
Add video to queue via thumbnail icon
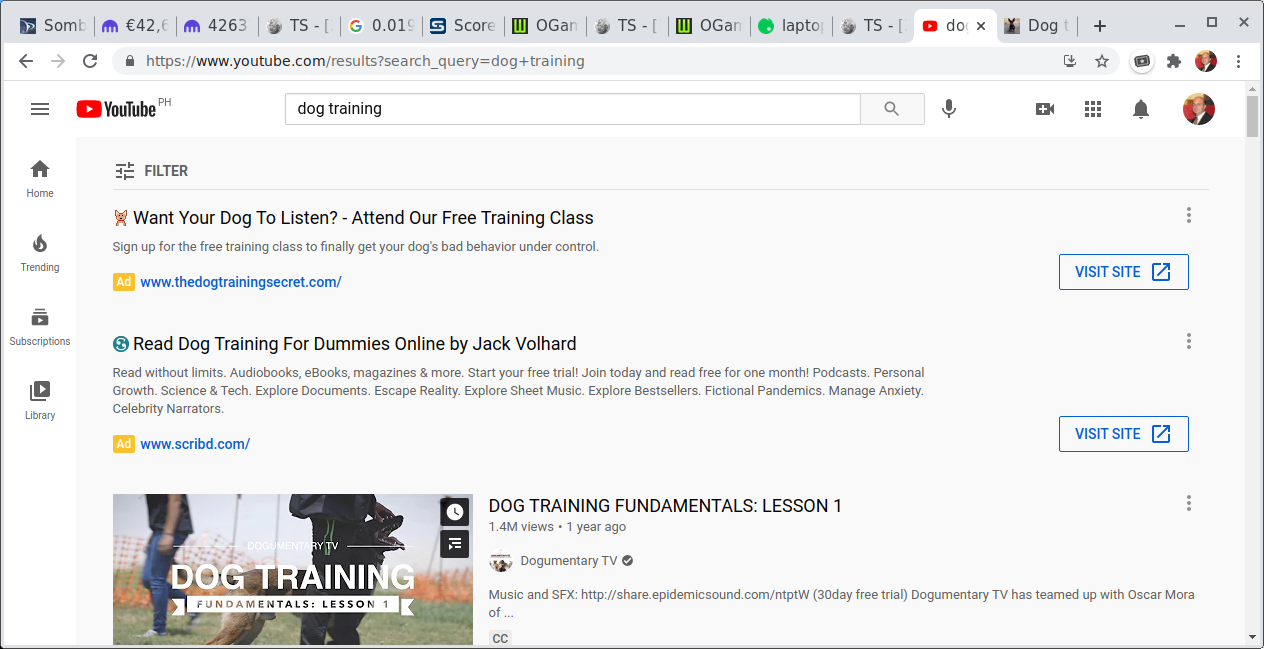pos(455,543)
